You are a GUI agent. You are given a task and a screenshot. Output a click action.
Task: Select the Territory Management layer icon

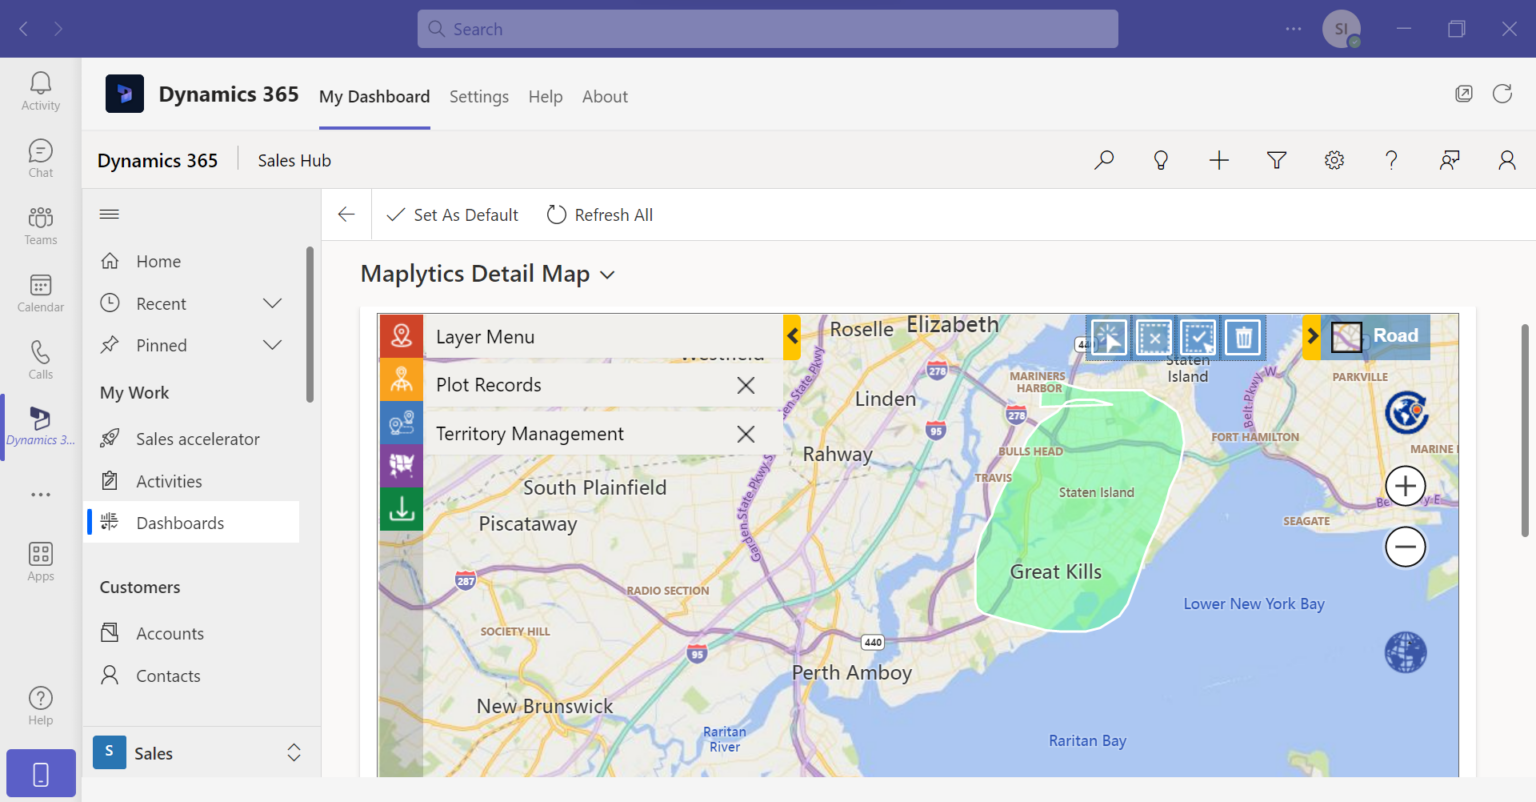[401, 423]
